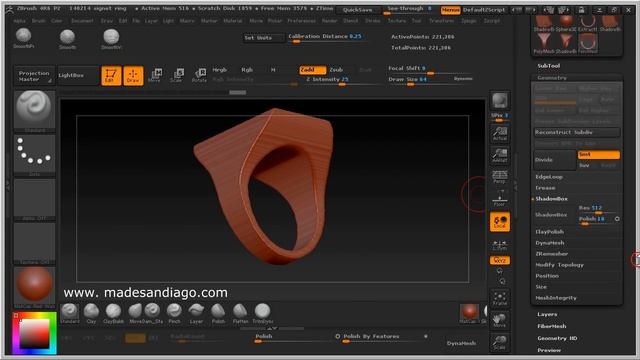The width and height of the screenshot is (640, 360).
Task: Click the Divide button
Action: click(554, 160)
